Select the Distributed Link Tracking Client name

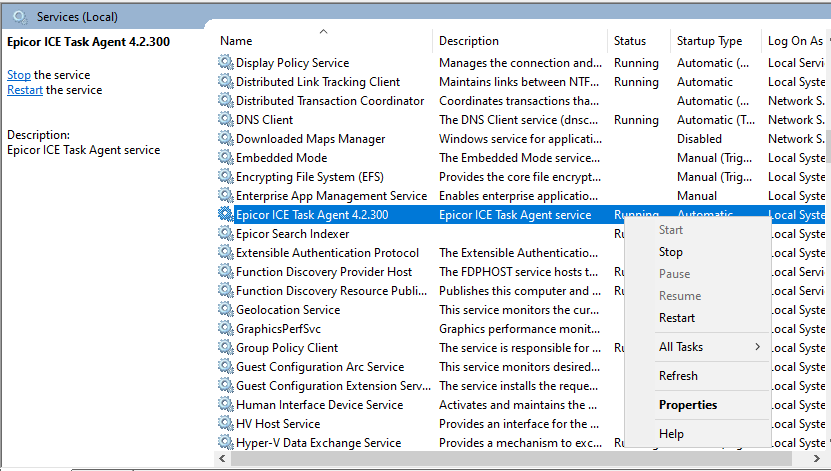click(318, 82)
